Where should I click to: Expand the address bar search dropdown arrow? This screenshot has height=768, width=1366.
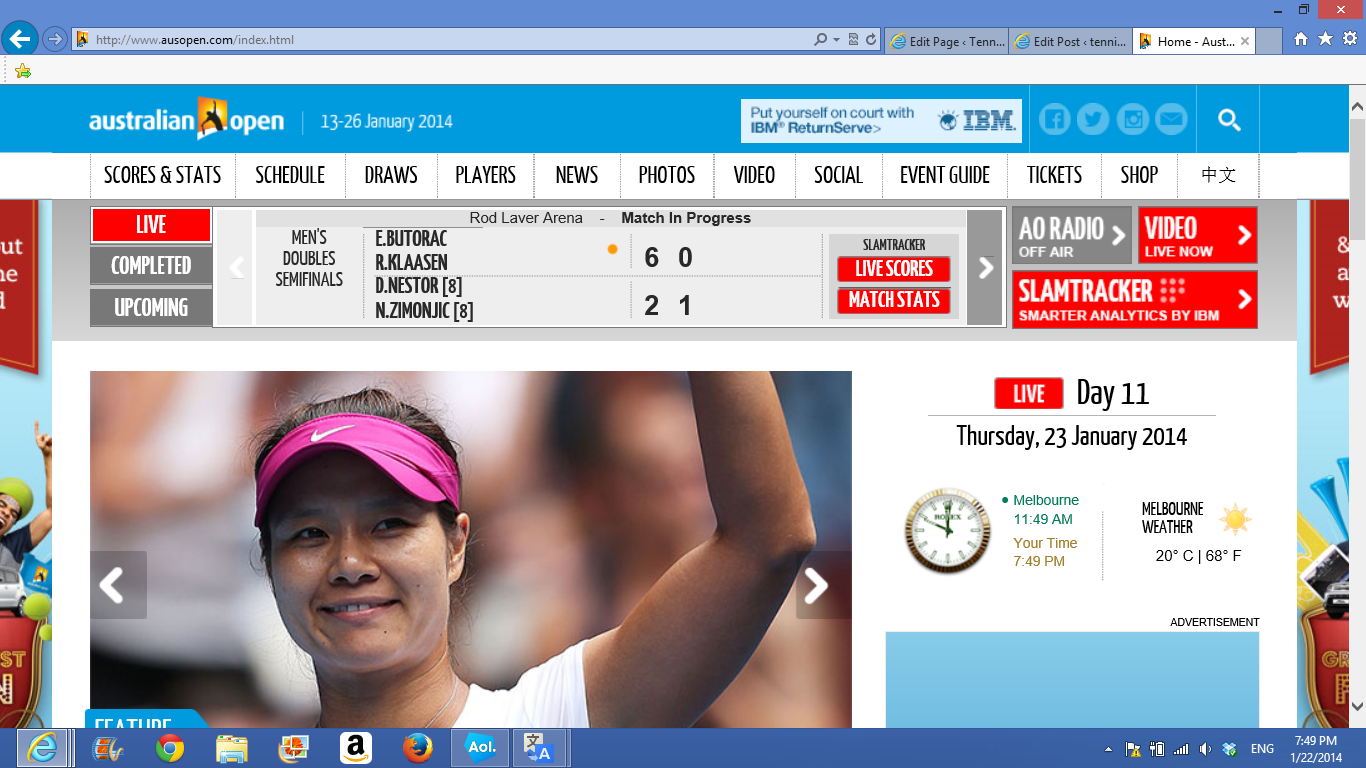836,40
